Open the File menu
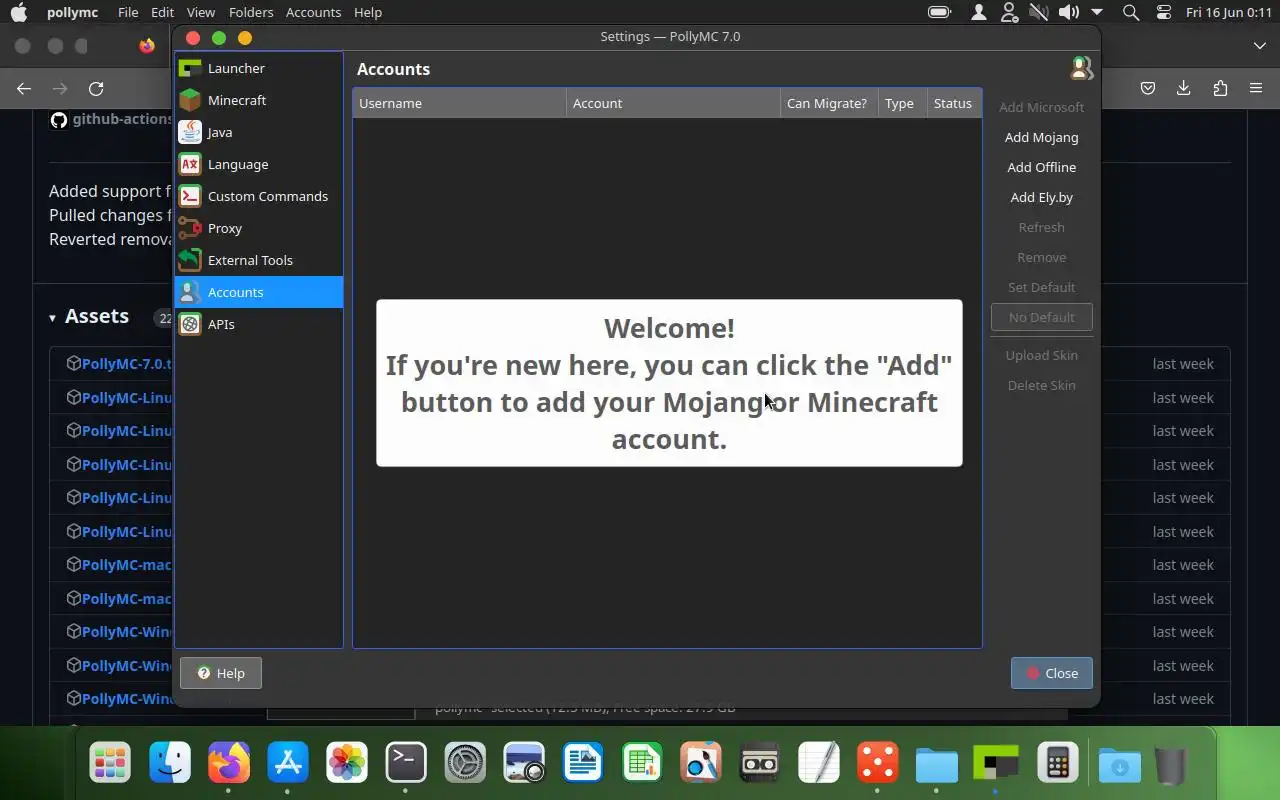Image resolution: width=1280 pixels, height=800 pixels. (128, 12)
